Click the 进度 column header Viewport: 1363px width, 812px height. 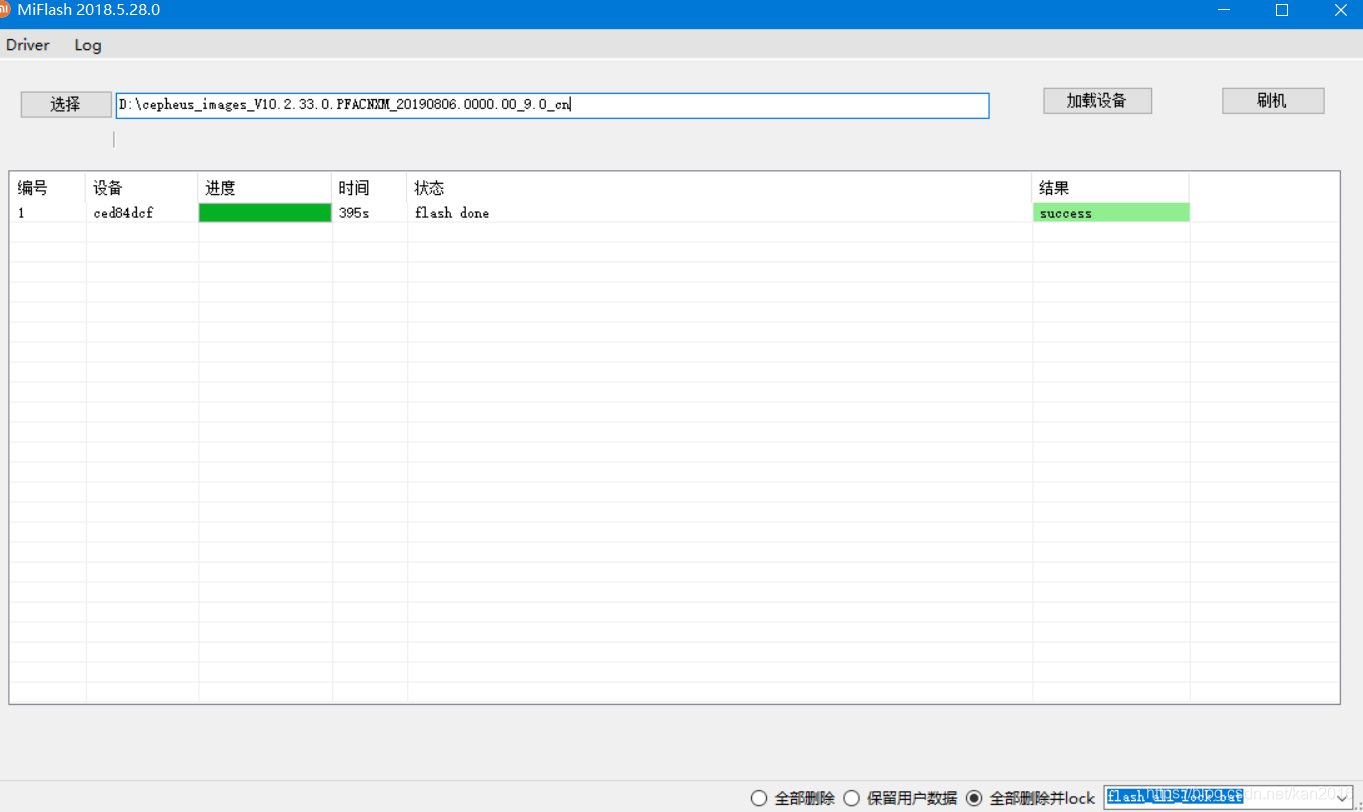(265, 188)
